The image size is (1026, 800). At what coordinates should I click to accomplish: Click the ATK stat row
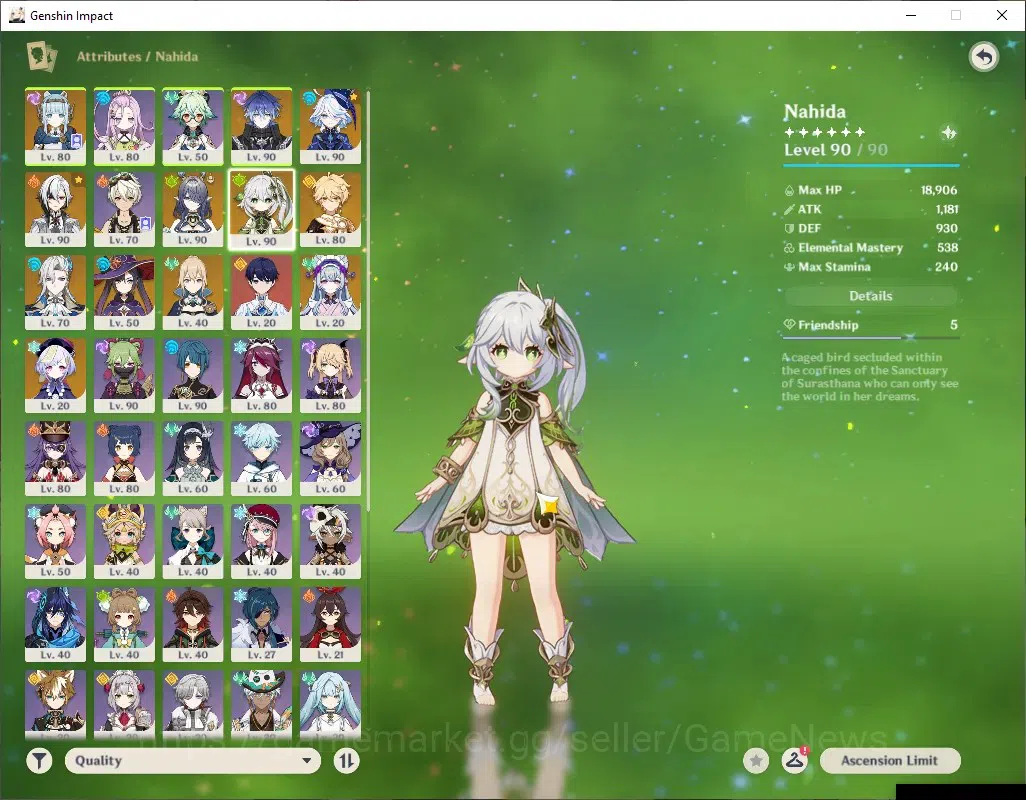point(870,209)
